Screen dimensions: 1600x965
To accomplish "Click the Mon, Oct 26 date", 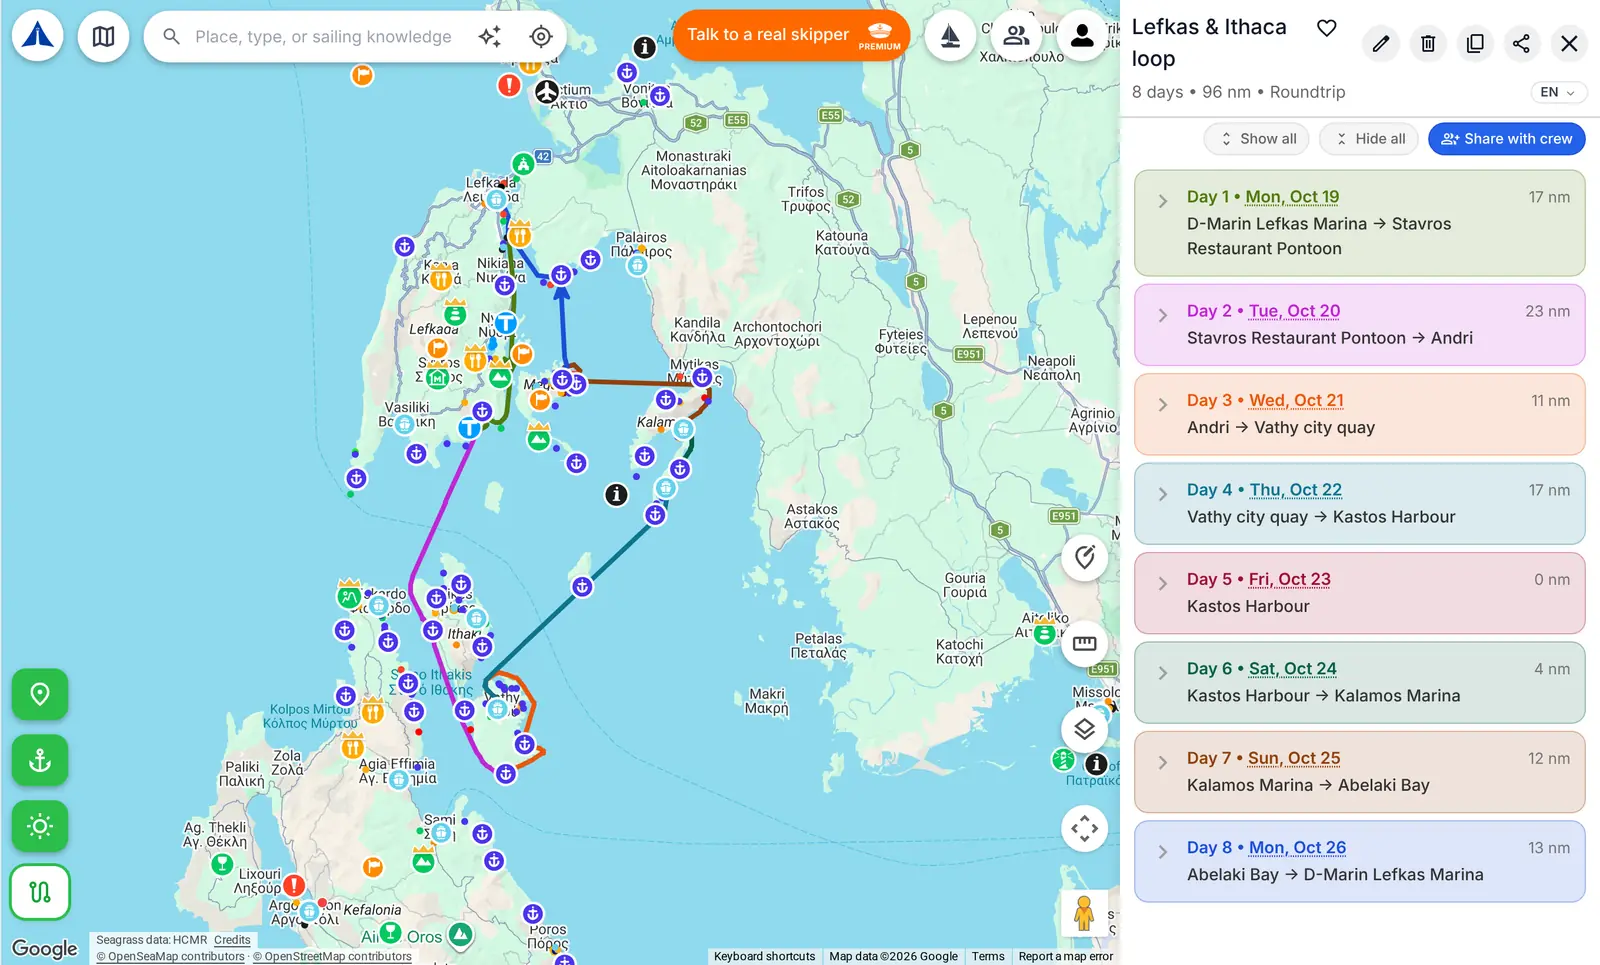I will pyautogui.click(x=1297, y=848).
